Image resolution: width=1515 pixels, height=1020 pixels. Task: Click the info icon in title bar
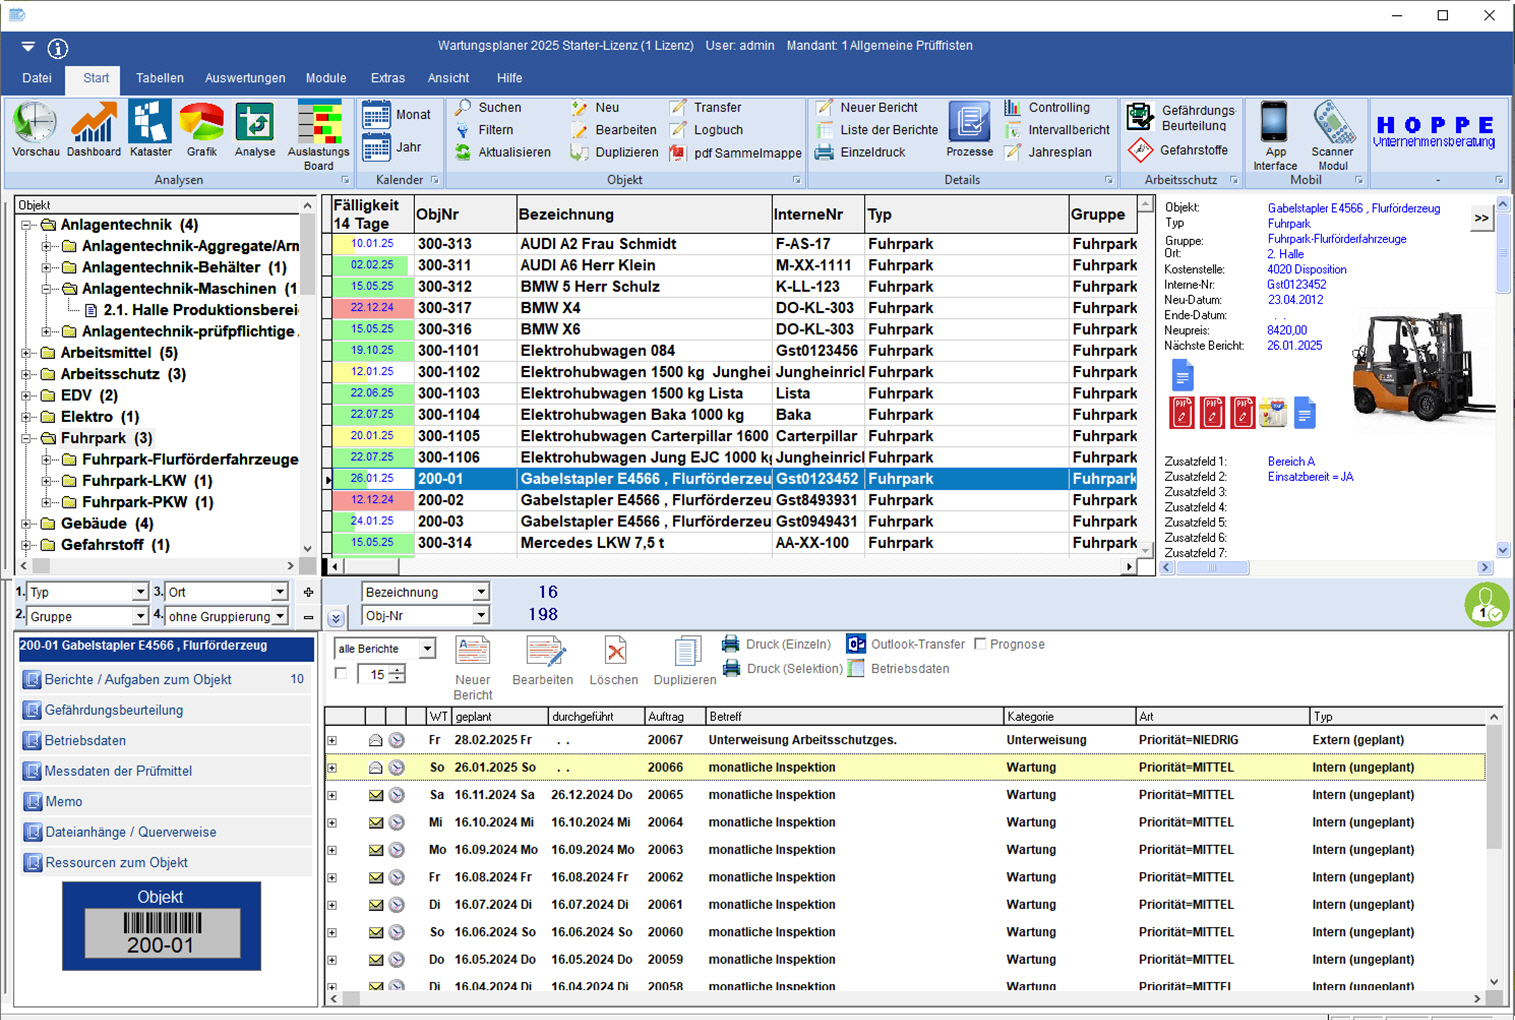click(x=58, y=48)
